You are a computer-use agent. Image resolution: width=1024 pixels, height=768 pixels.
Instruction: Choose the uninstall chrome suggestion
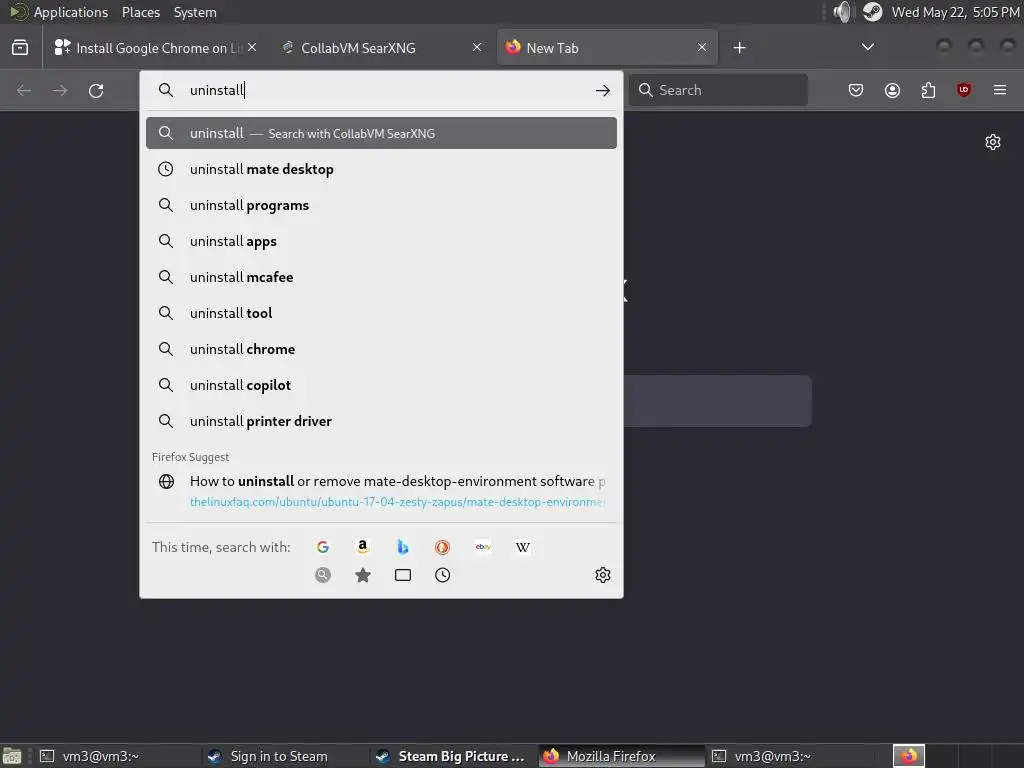pos(381,349)
